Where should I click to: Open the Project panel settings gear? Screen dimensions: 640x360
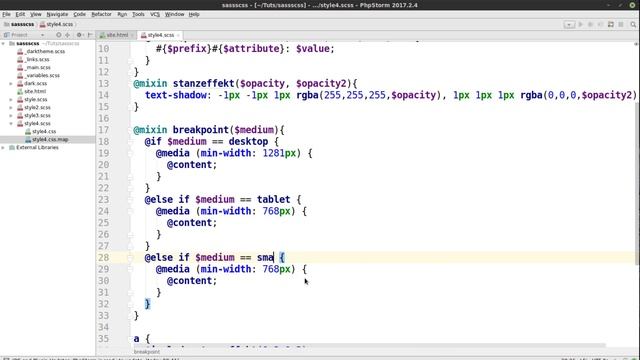point(79,35)
